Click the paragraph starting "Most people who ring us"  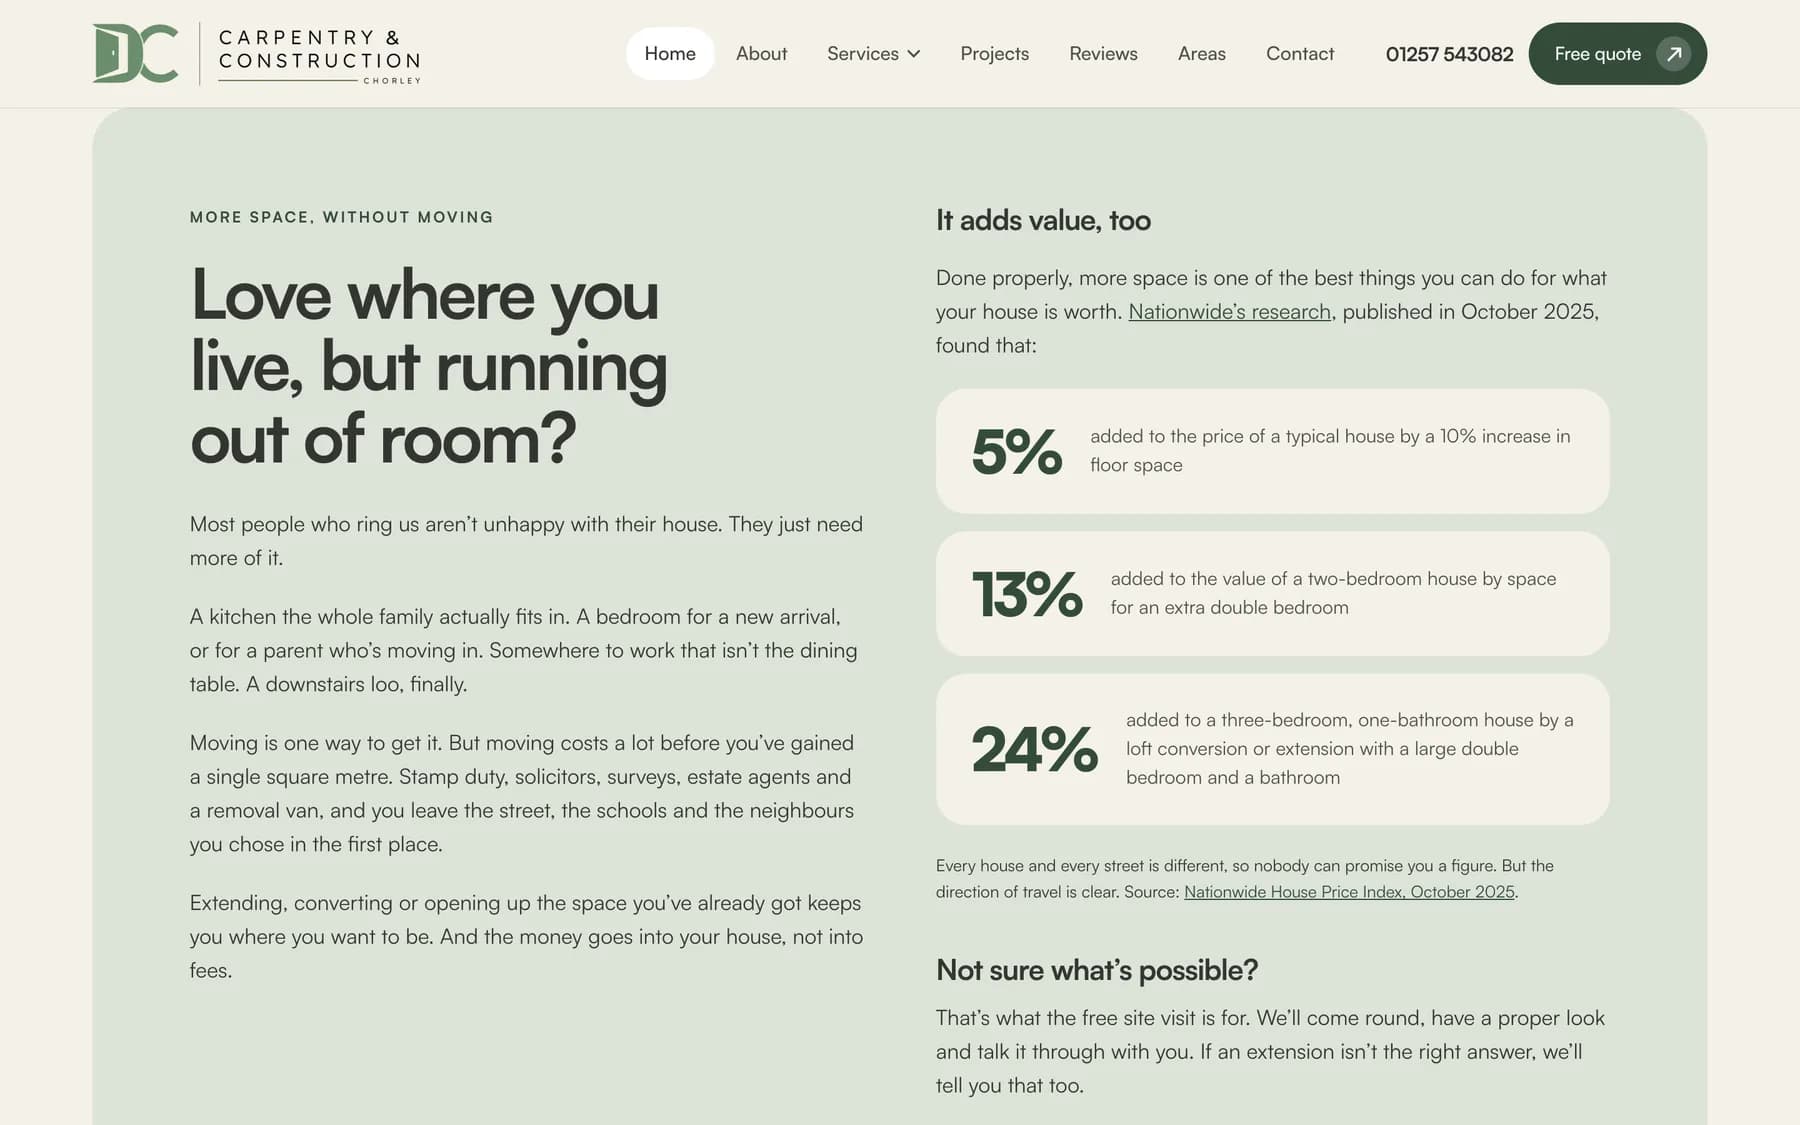click(526, 541)
